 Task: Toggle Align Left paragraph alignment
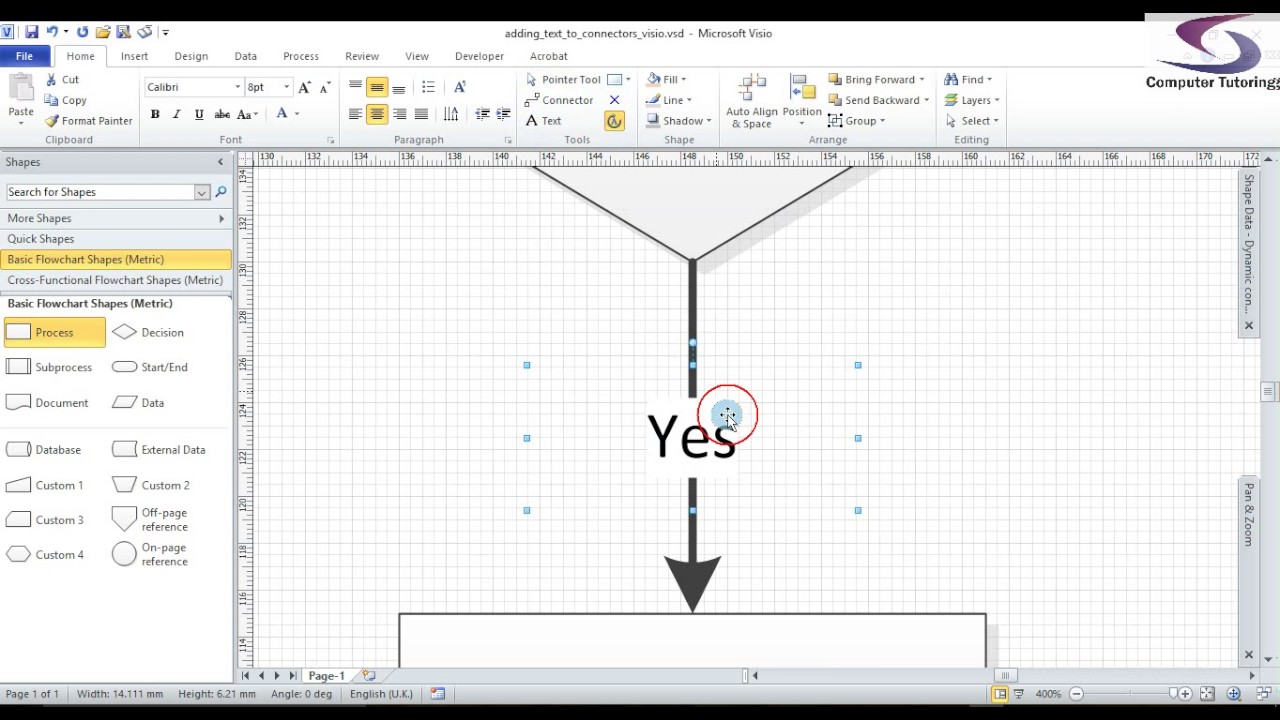(355, 114)
